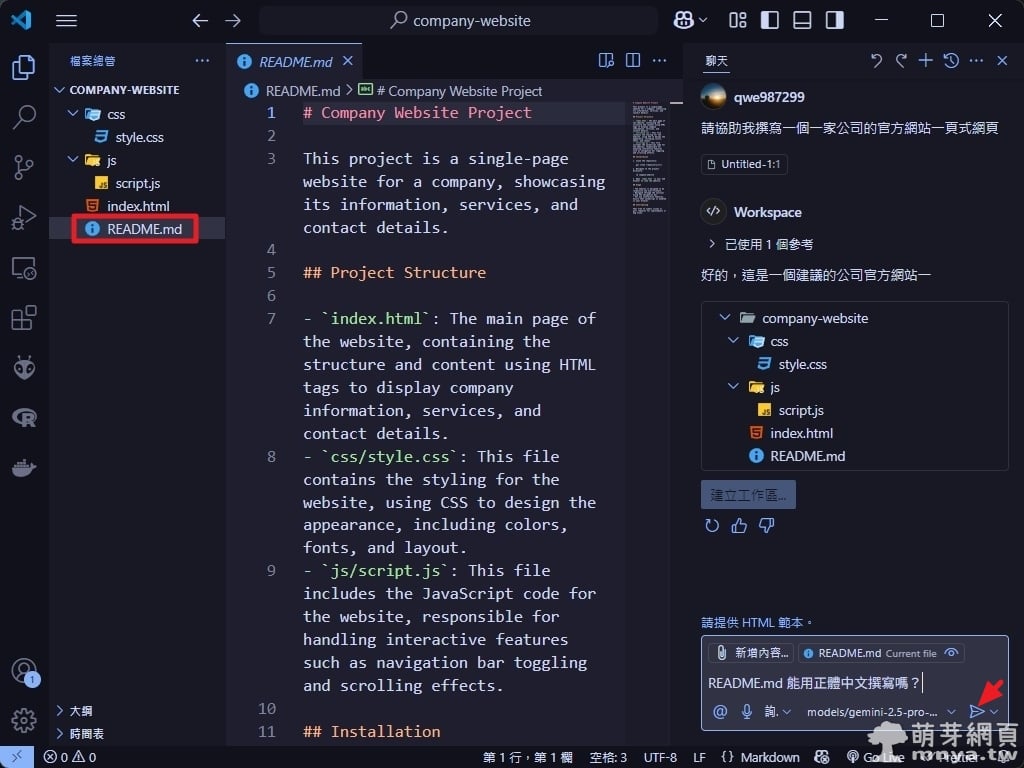
Task: Split the editor to the right
Action: pos(633,61)
